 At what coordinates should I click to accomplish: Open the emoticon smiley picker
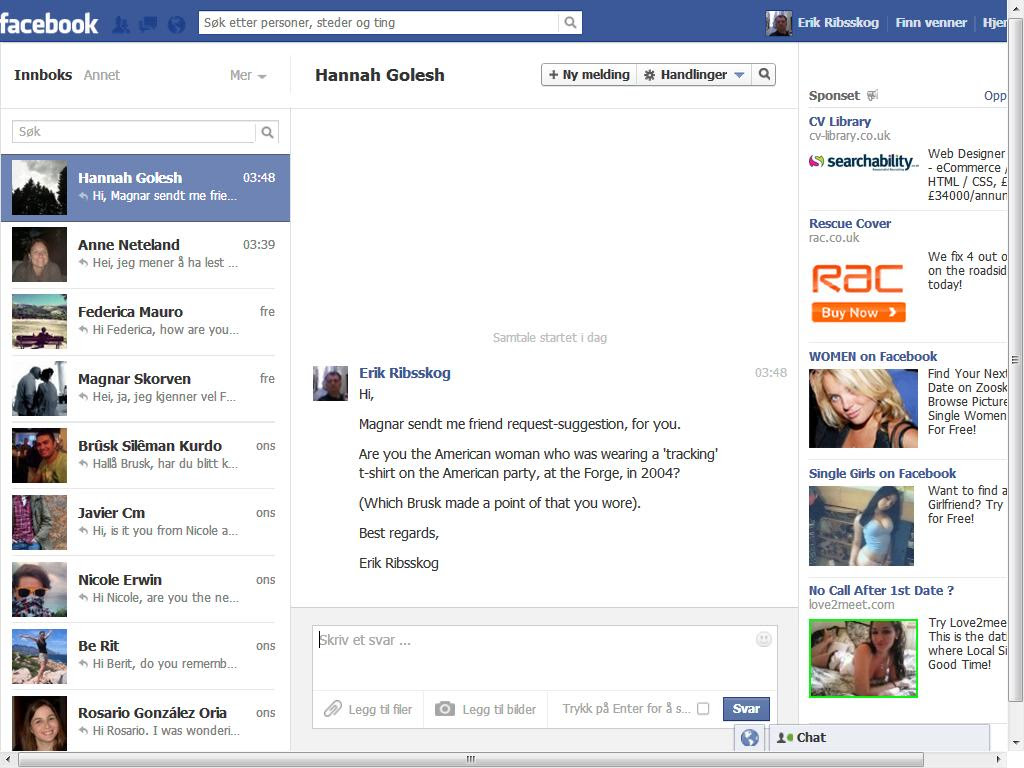coord(763,639)
